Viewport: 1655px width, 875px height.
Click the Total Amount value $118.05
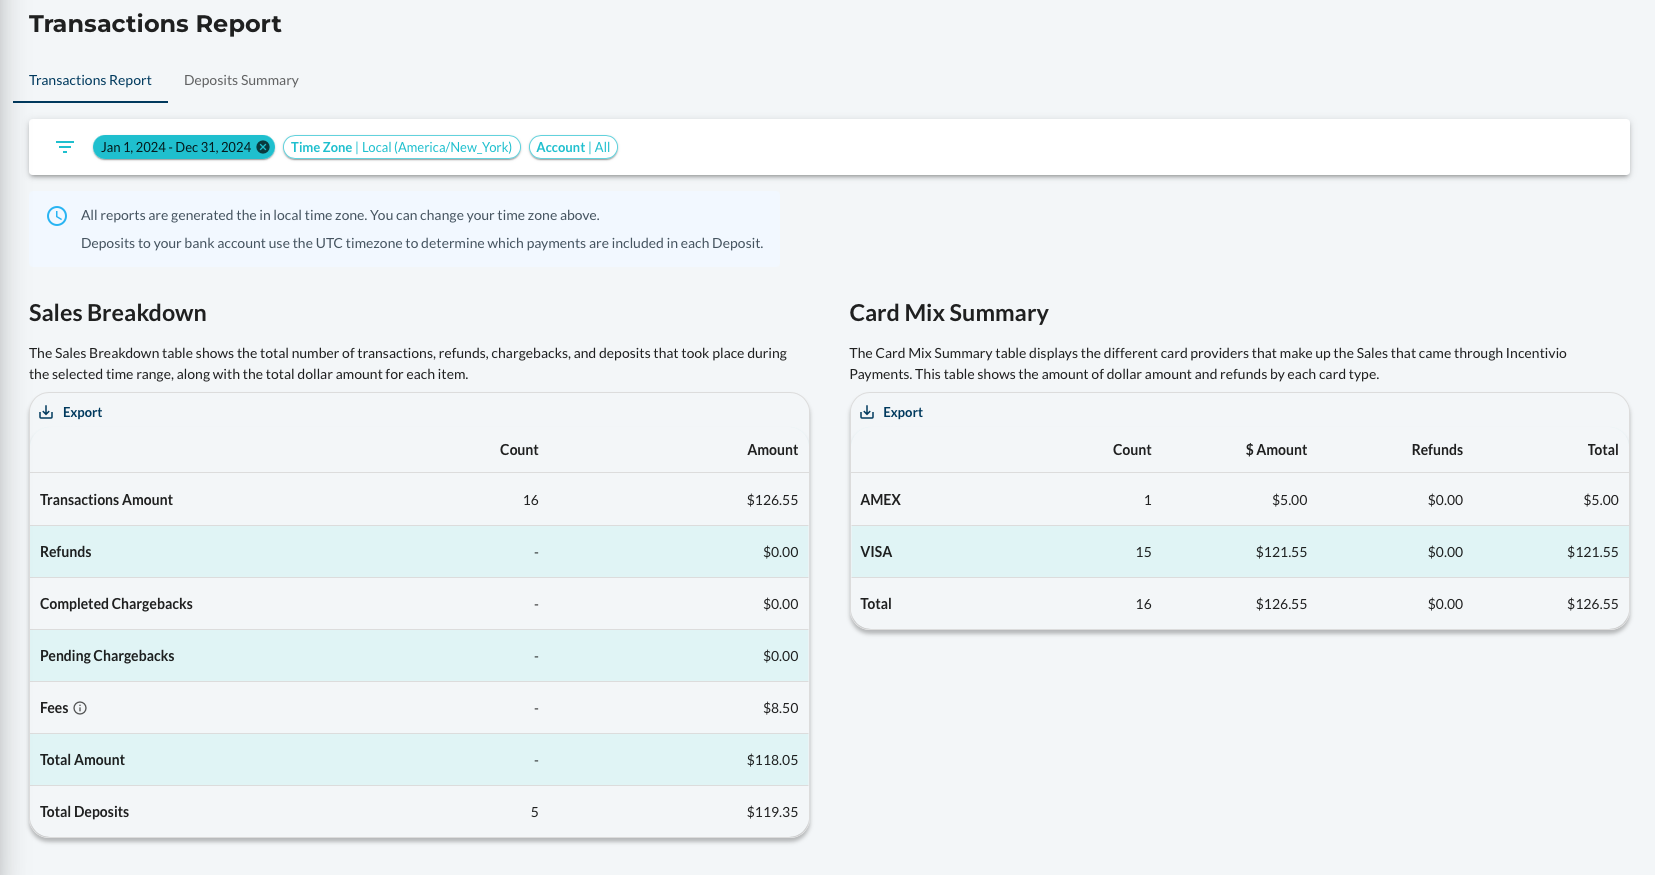773,760
